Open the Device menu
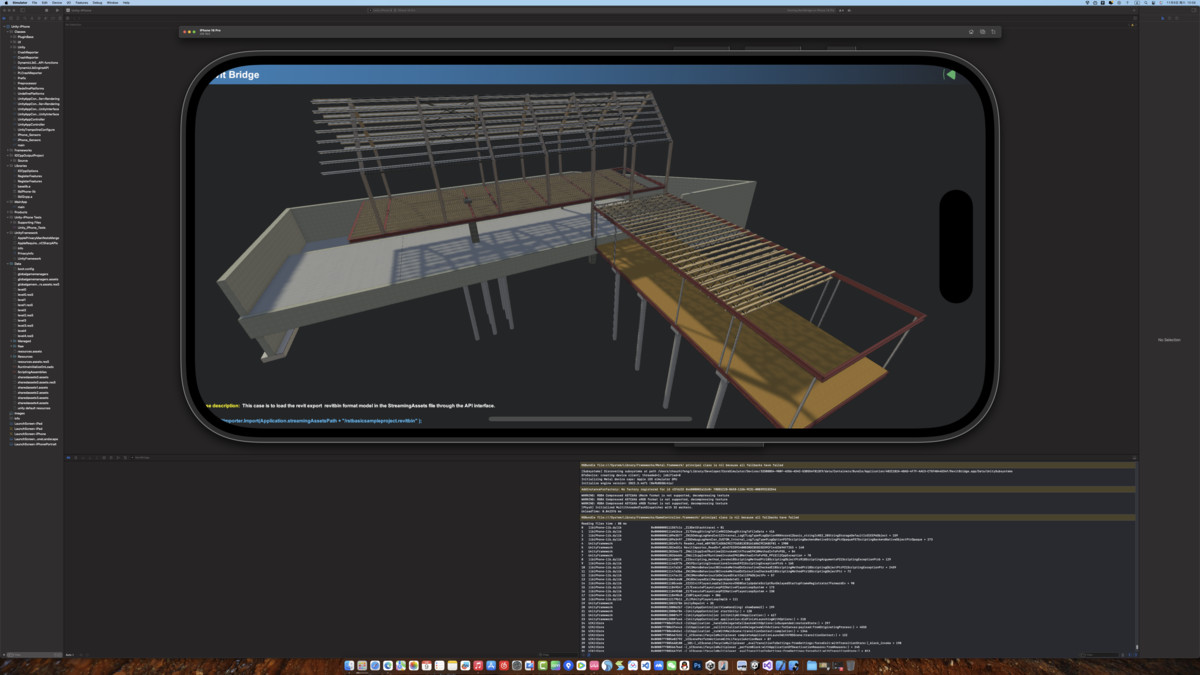The width and height of the screenshot is (1200, 675). click(x=57, y=2)
